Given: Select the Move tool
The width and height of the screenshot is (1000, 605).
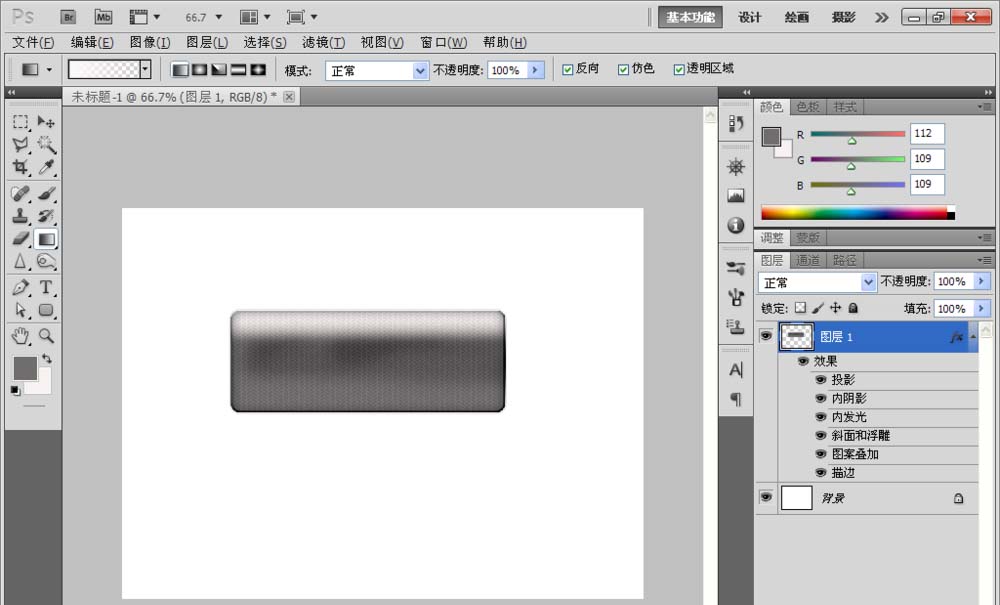Looking at the screenshot, I should pos(46,122).
